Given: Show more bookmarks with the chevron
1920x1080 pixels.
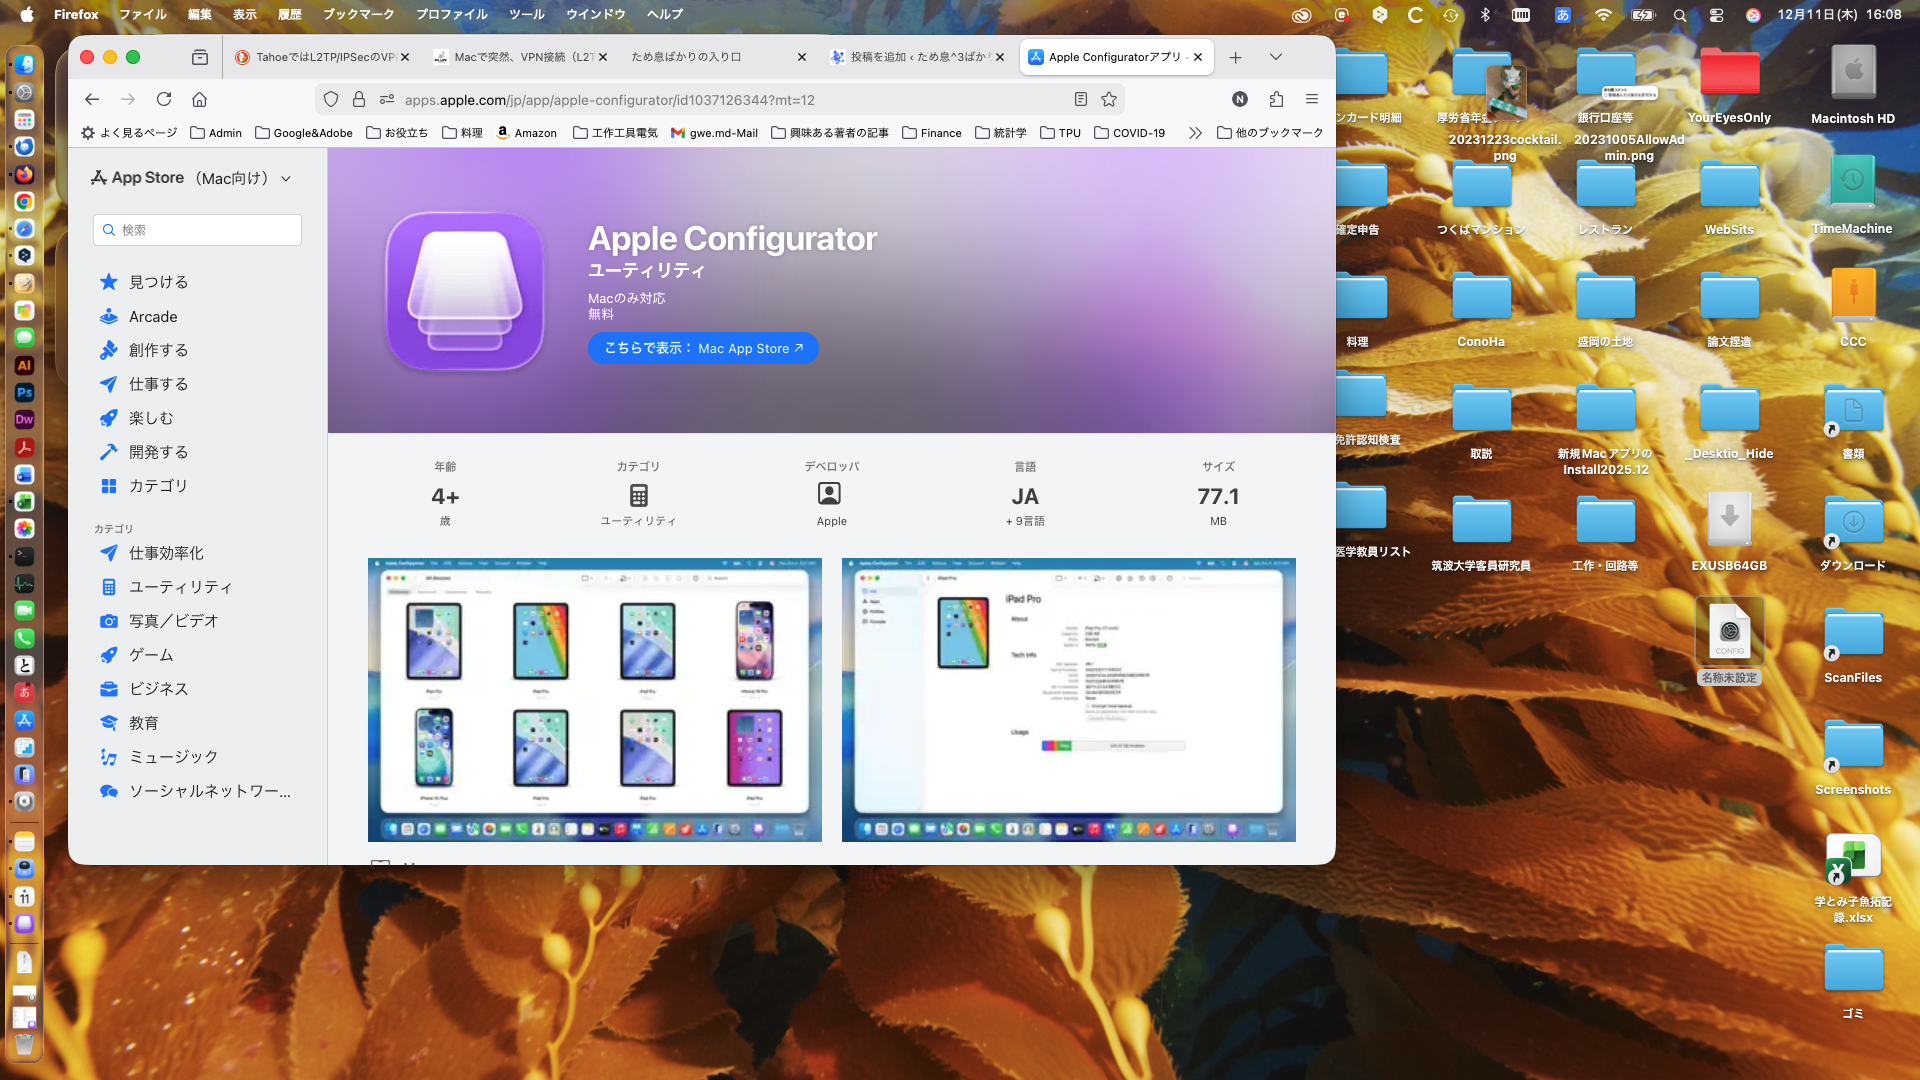Looking at the screenshot, I should point(1195,133).
